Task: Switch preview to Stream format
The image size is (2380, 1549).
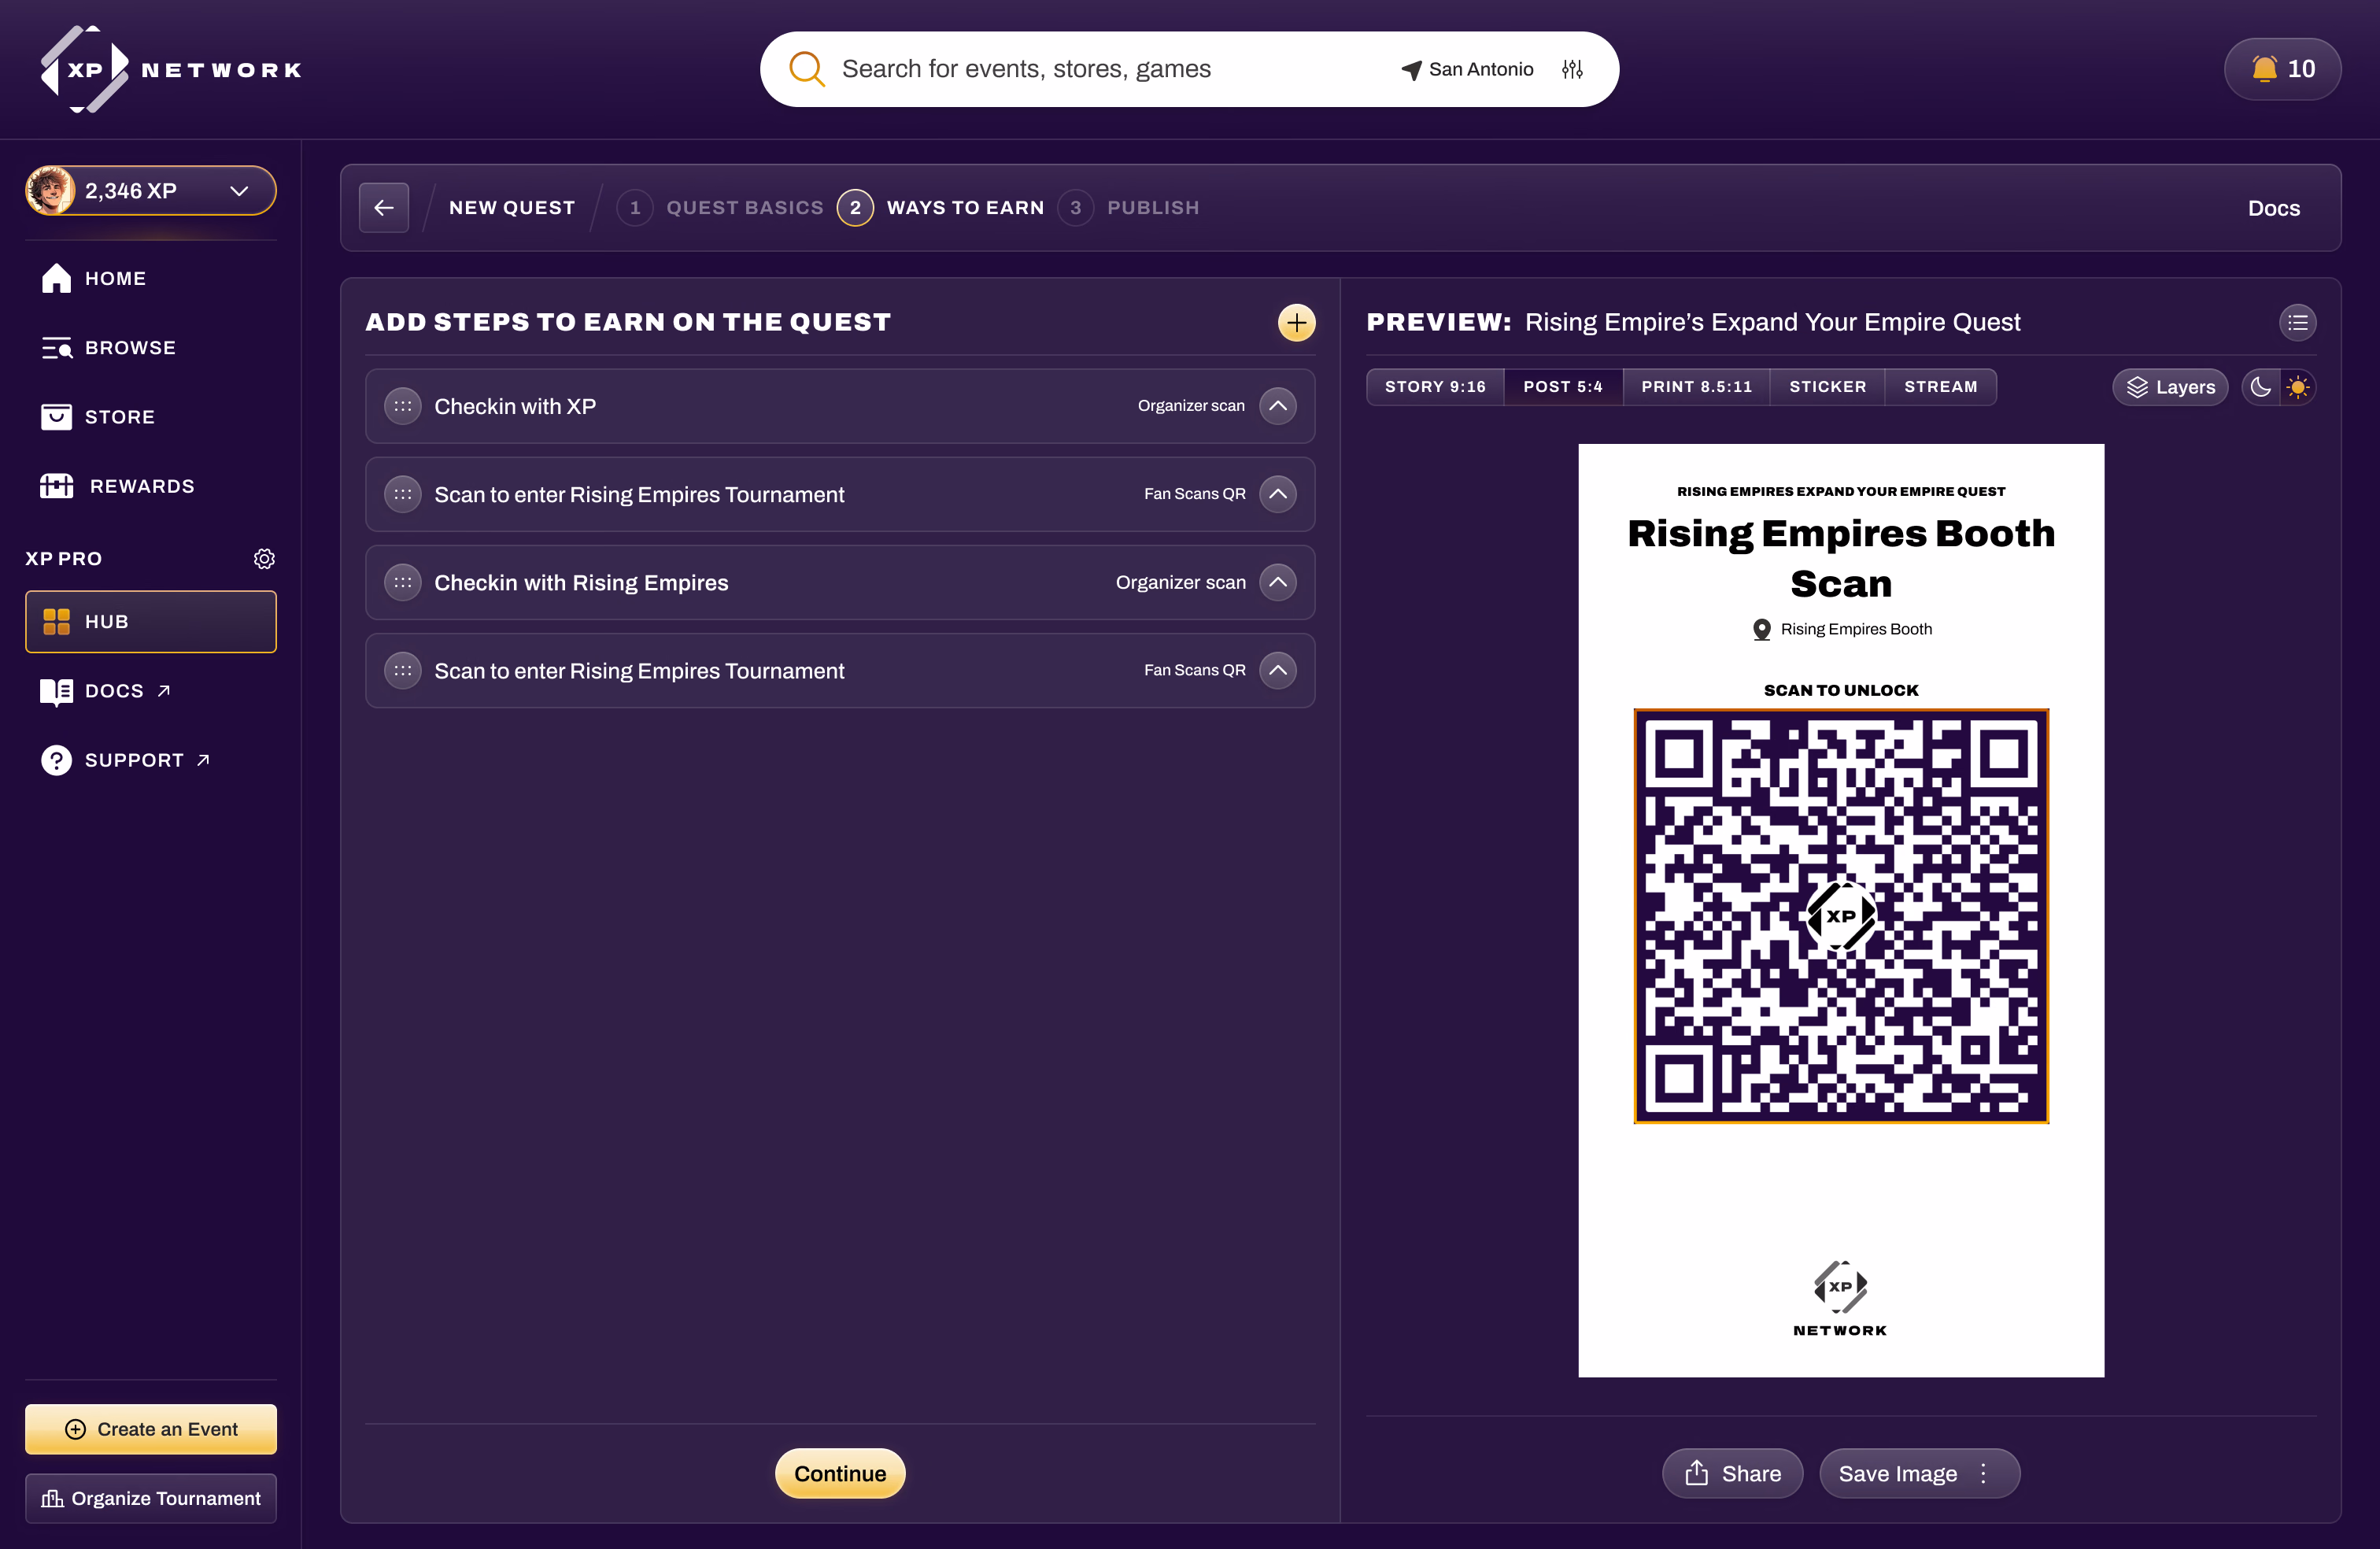Action: (x=1940, y=386)
